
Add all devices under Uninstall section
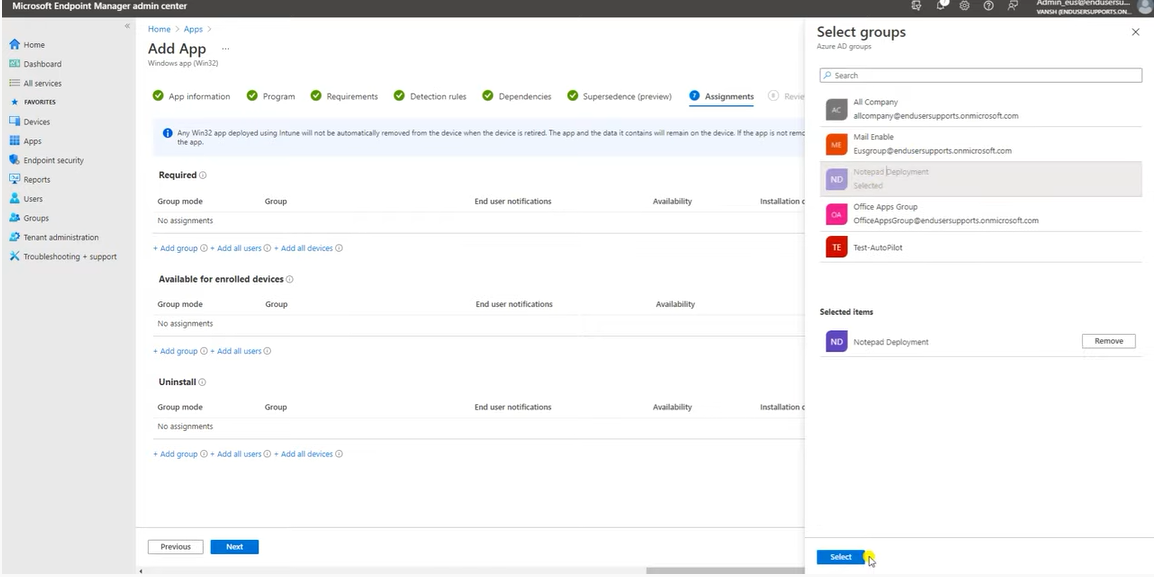[x=303, y=455]
